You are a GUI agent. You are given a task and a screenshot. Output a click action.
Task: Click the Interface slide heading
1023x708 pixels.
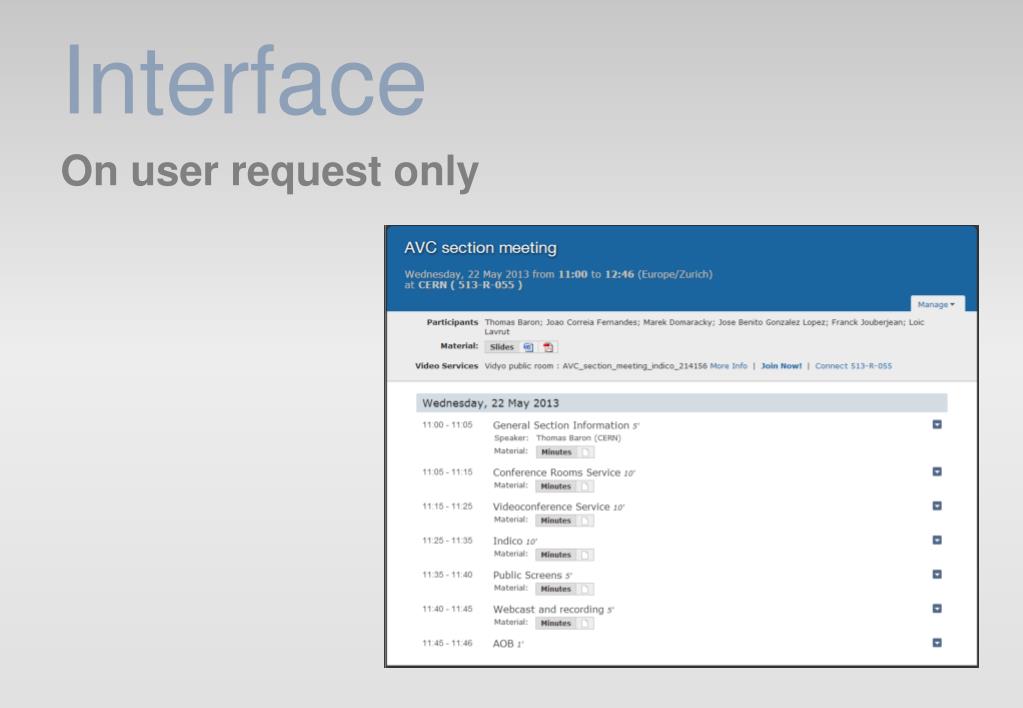point(245,80)
